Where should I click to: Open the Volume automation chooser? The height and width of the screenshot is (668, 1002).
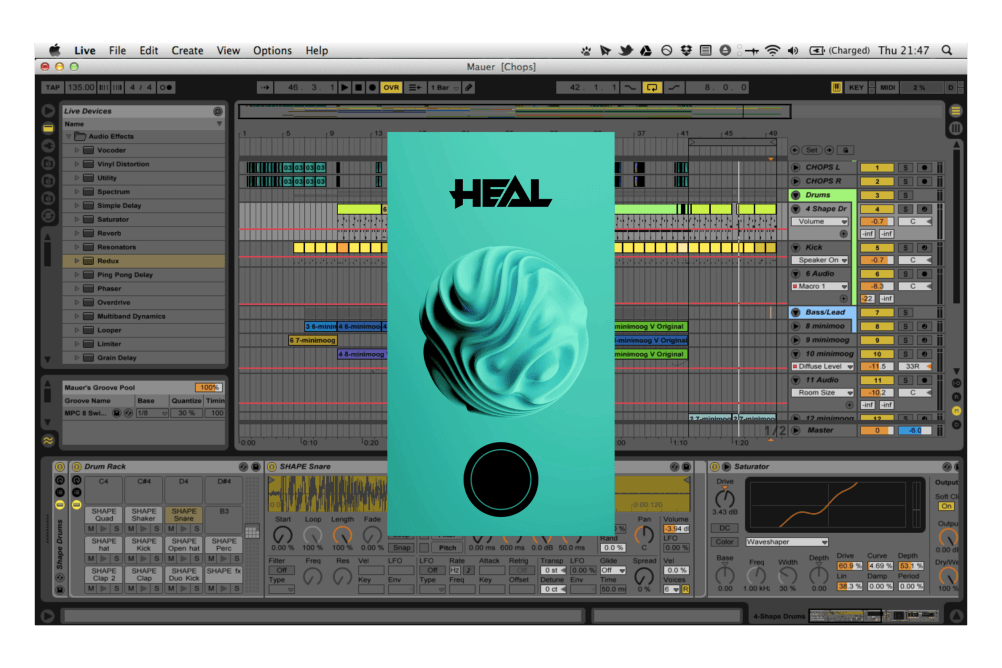click(820, 222)
